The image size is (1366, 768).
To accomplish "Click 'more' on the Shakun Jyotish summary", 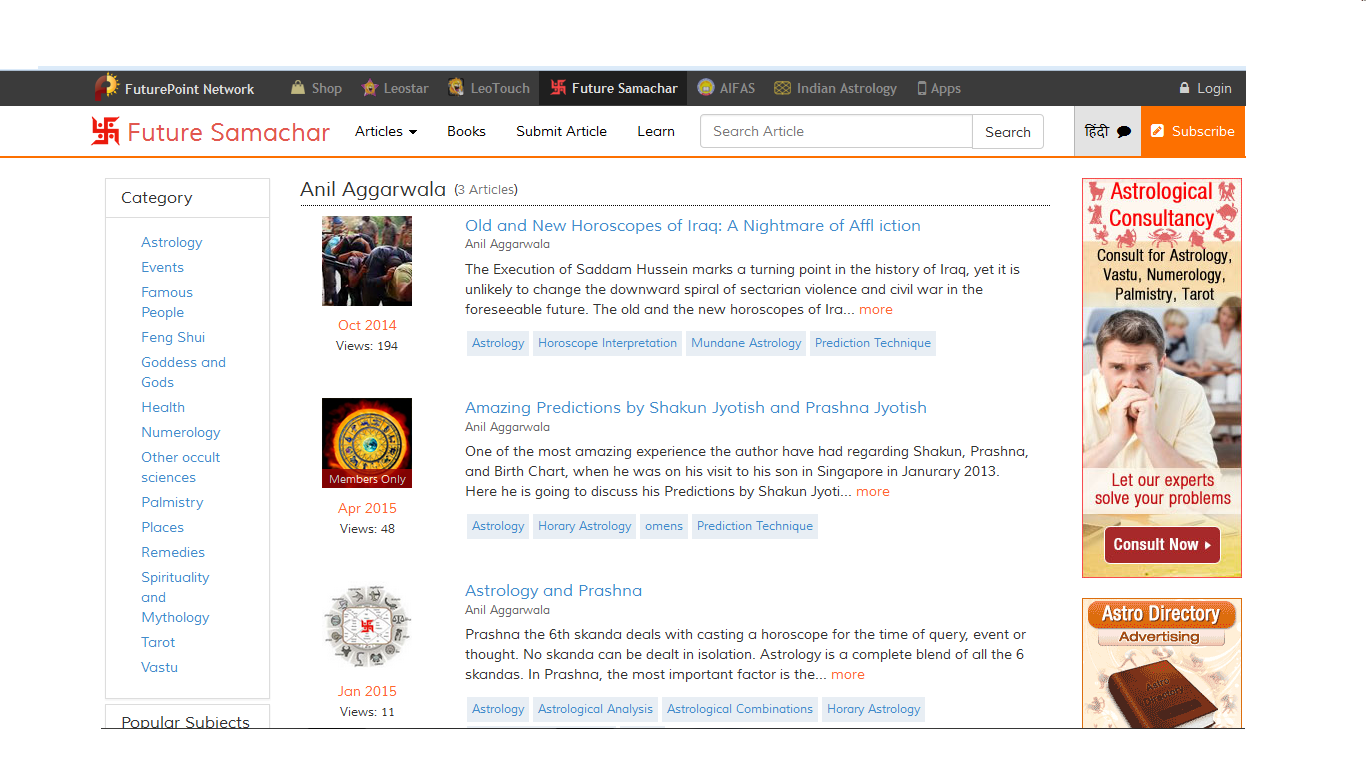I will point(873,491).
